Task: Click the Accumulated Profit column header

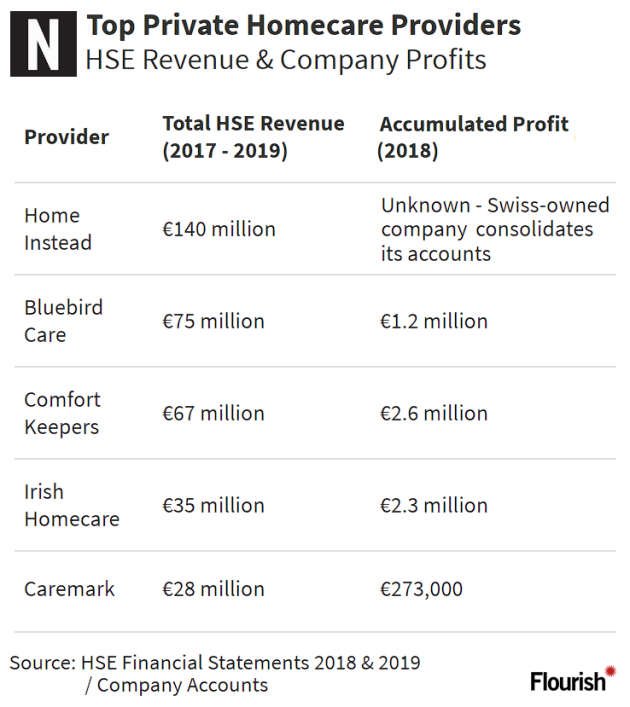Action: [x=474, y=137]
